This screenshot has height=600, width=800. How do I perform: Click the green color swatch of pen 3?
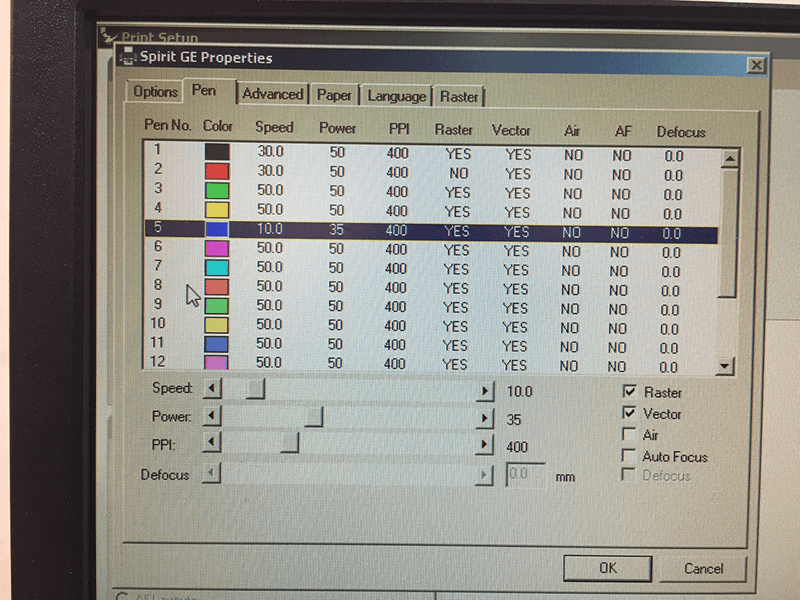click(217, 190)
